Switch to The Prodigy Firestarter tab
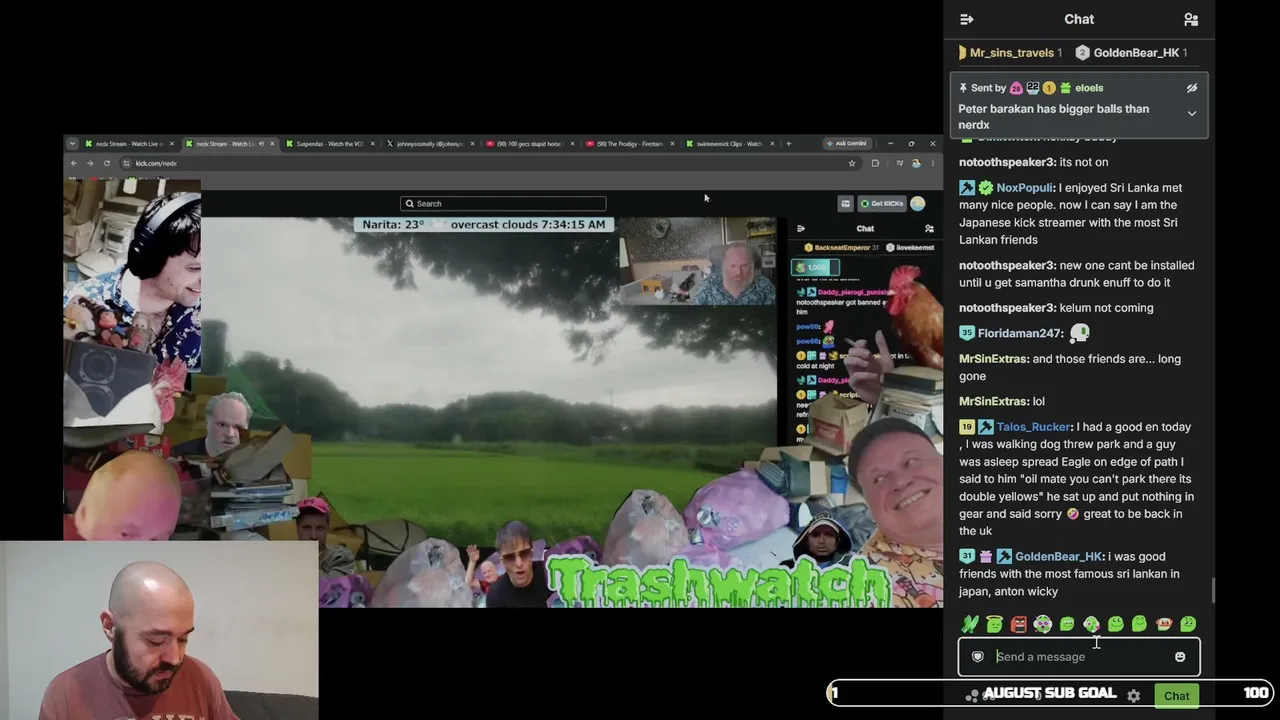This screenshot has width=1280, height=720. (x=630, y=144)
